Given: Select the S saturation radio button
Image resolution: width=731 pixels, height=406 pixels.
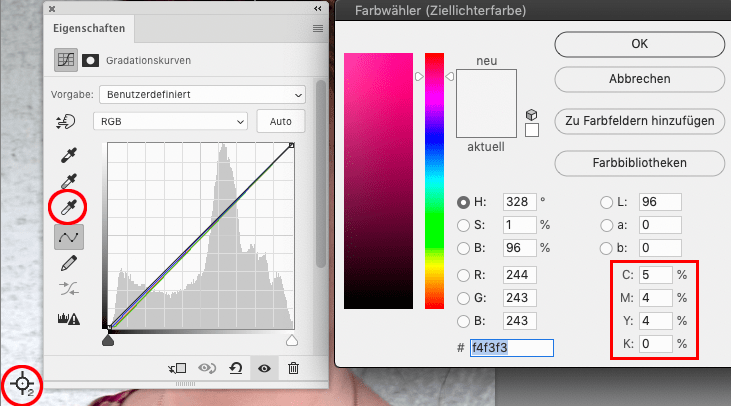Looking at the screenshot, I should click(x=464, y=224).
